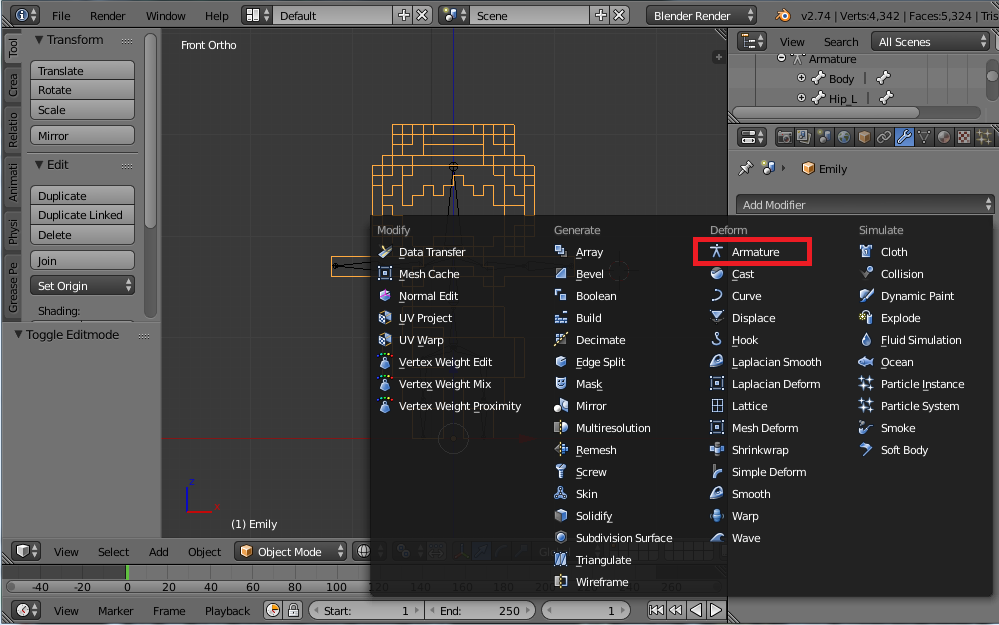Image resolution: width=999 pixels, height=625 pixels.
Task: Play animation in reverse
Action: pos(696,610)
